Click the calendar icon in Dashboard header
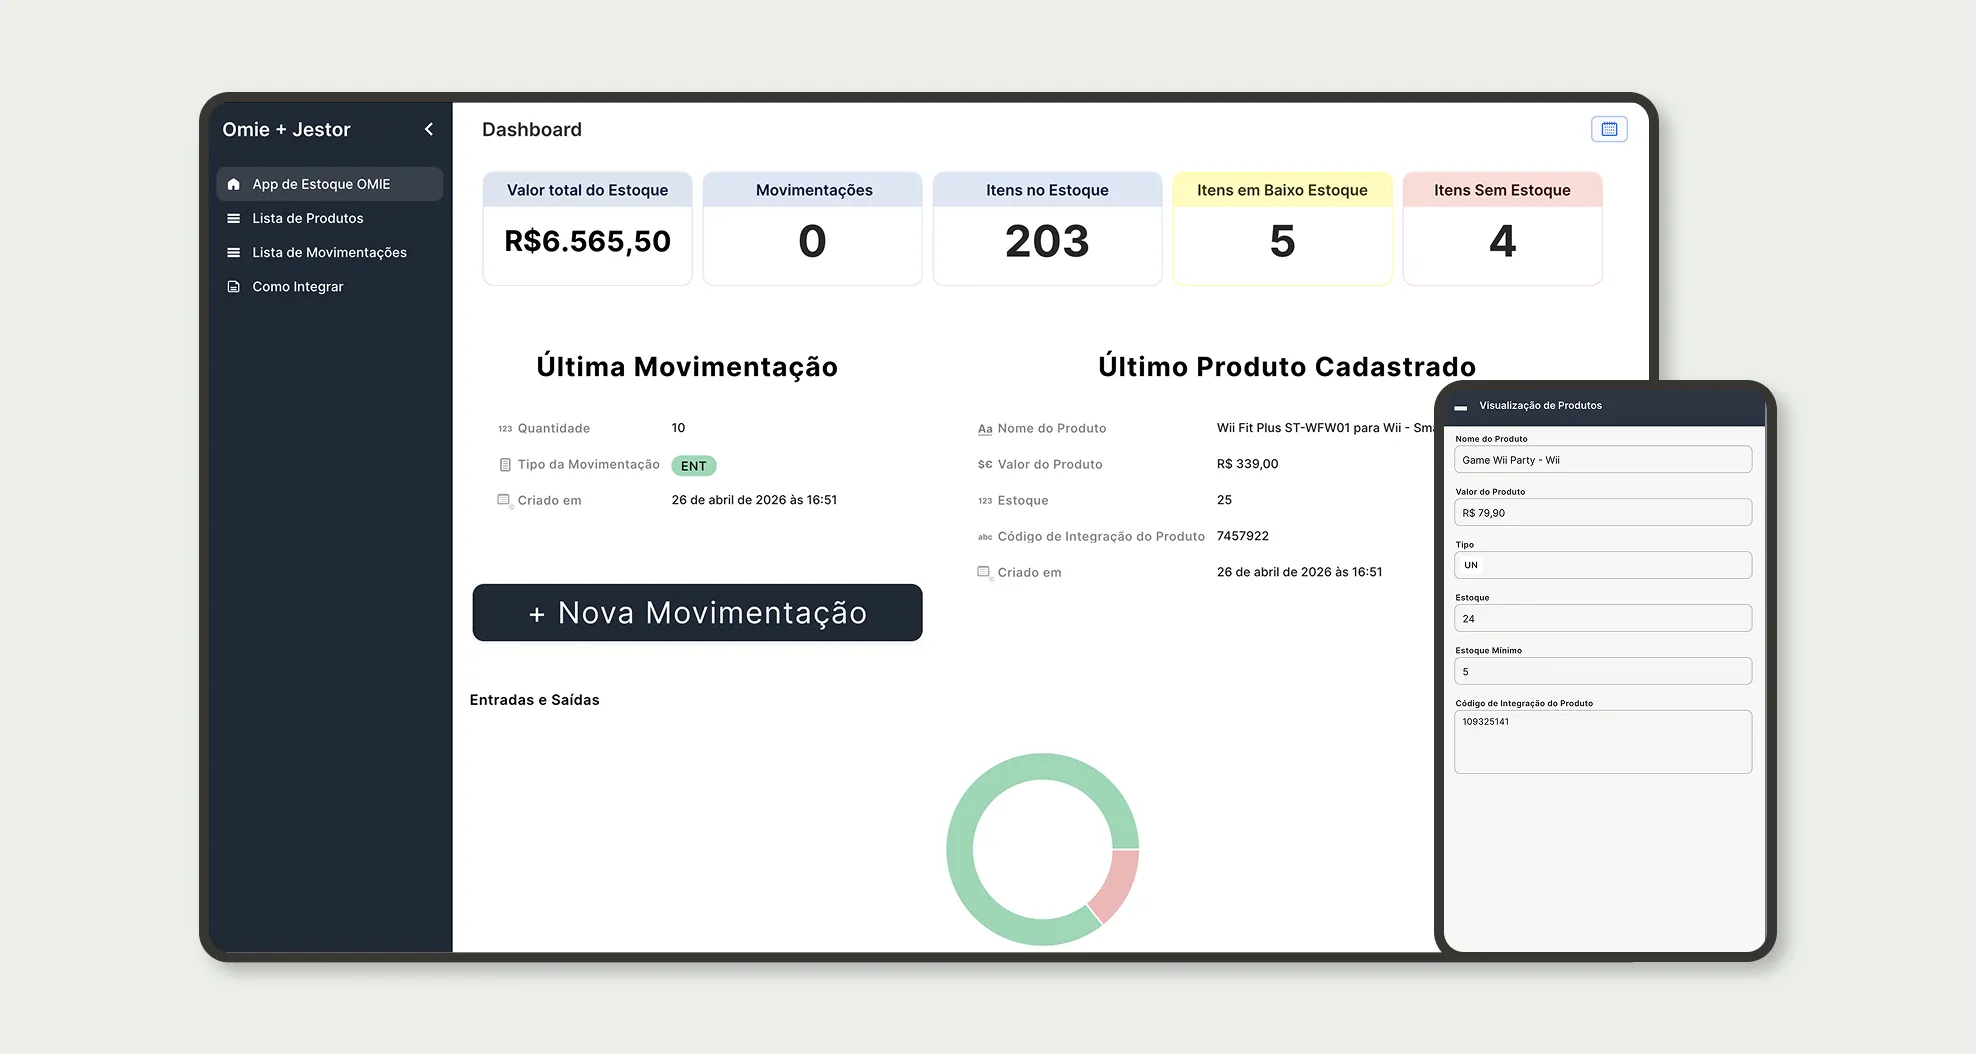Image resolution: width=1976 pixels, height=1054 pixels. coord(1609,129)
